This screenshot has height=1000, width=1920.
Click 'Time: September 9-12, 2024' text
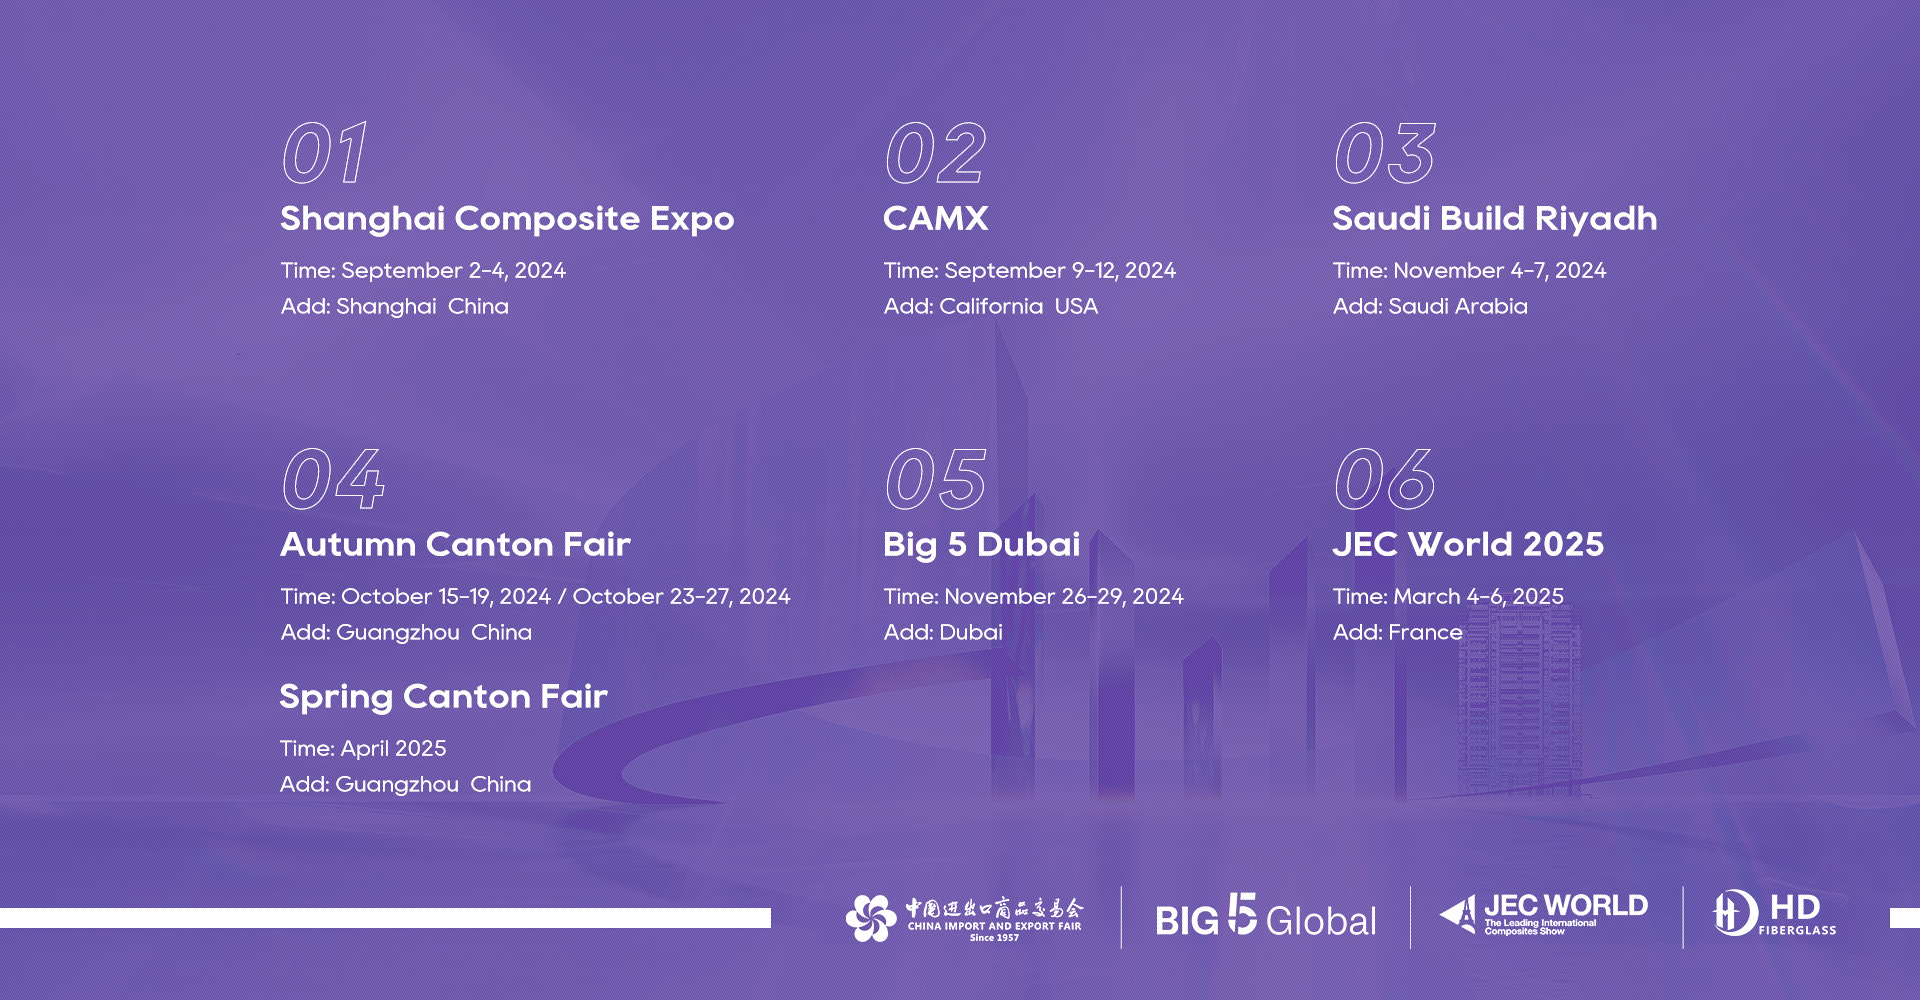1029,271
